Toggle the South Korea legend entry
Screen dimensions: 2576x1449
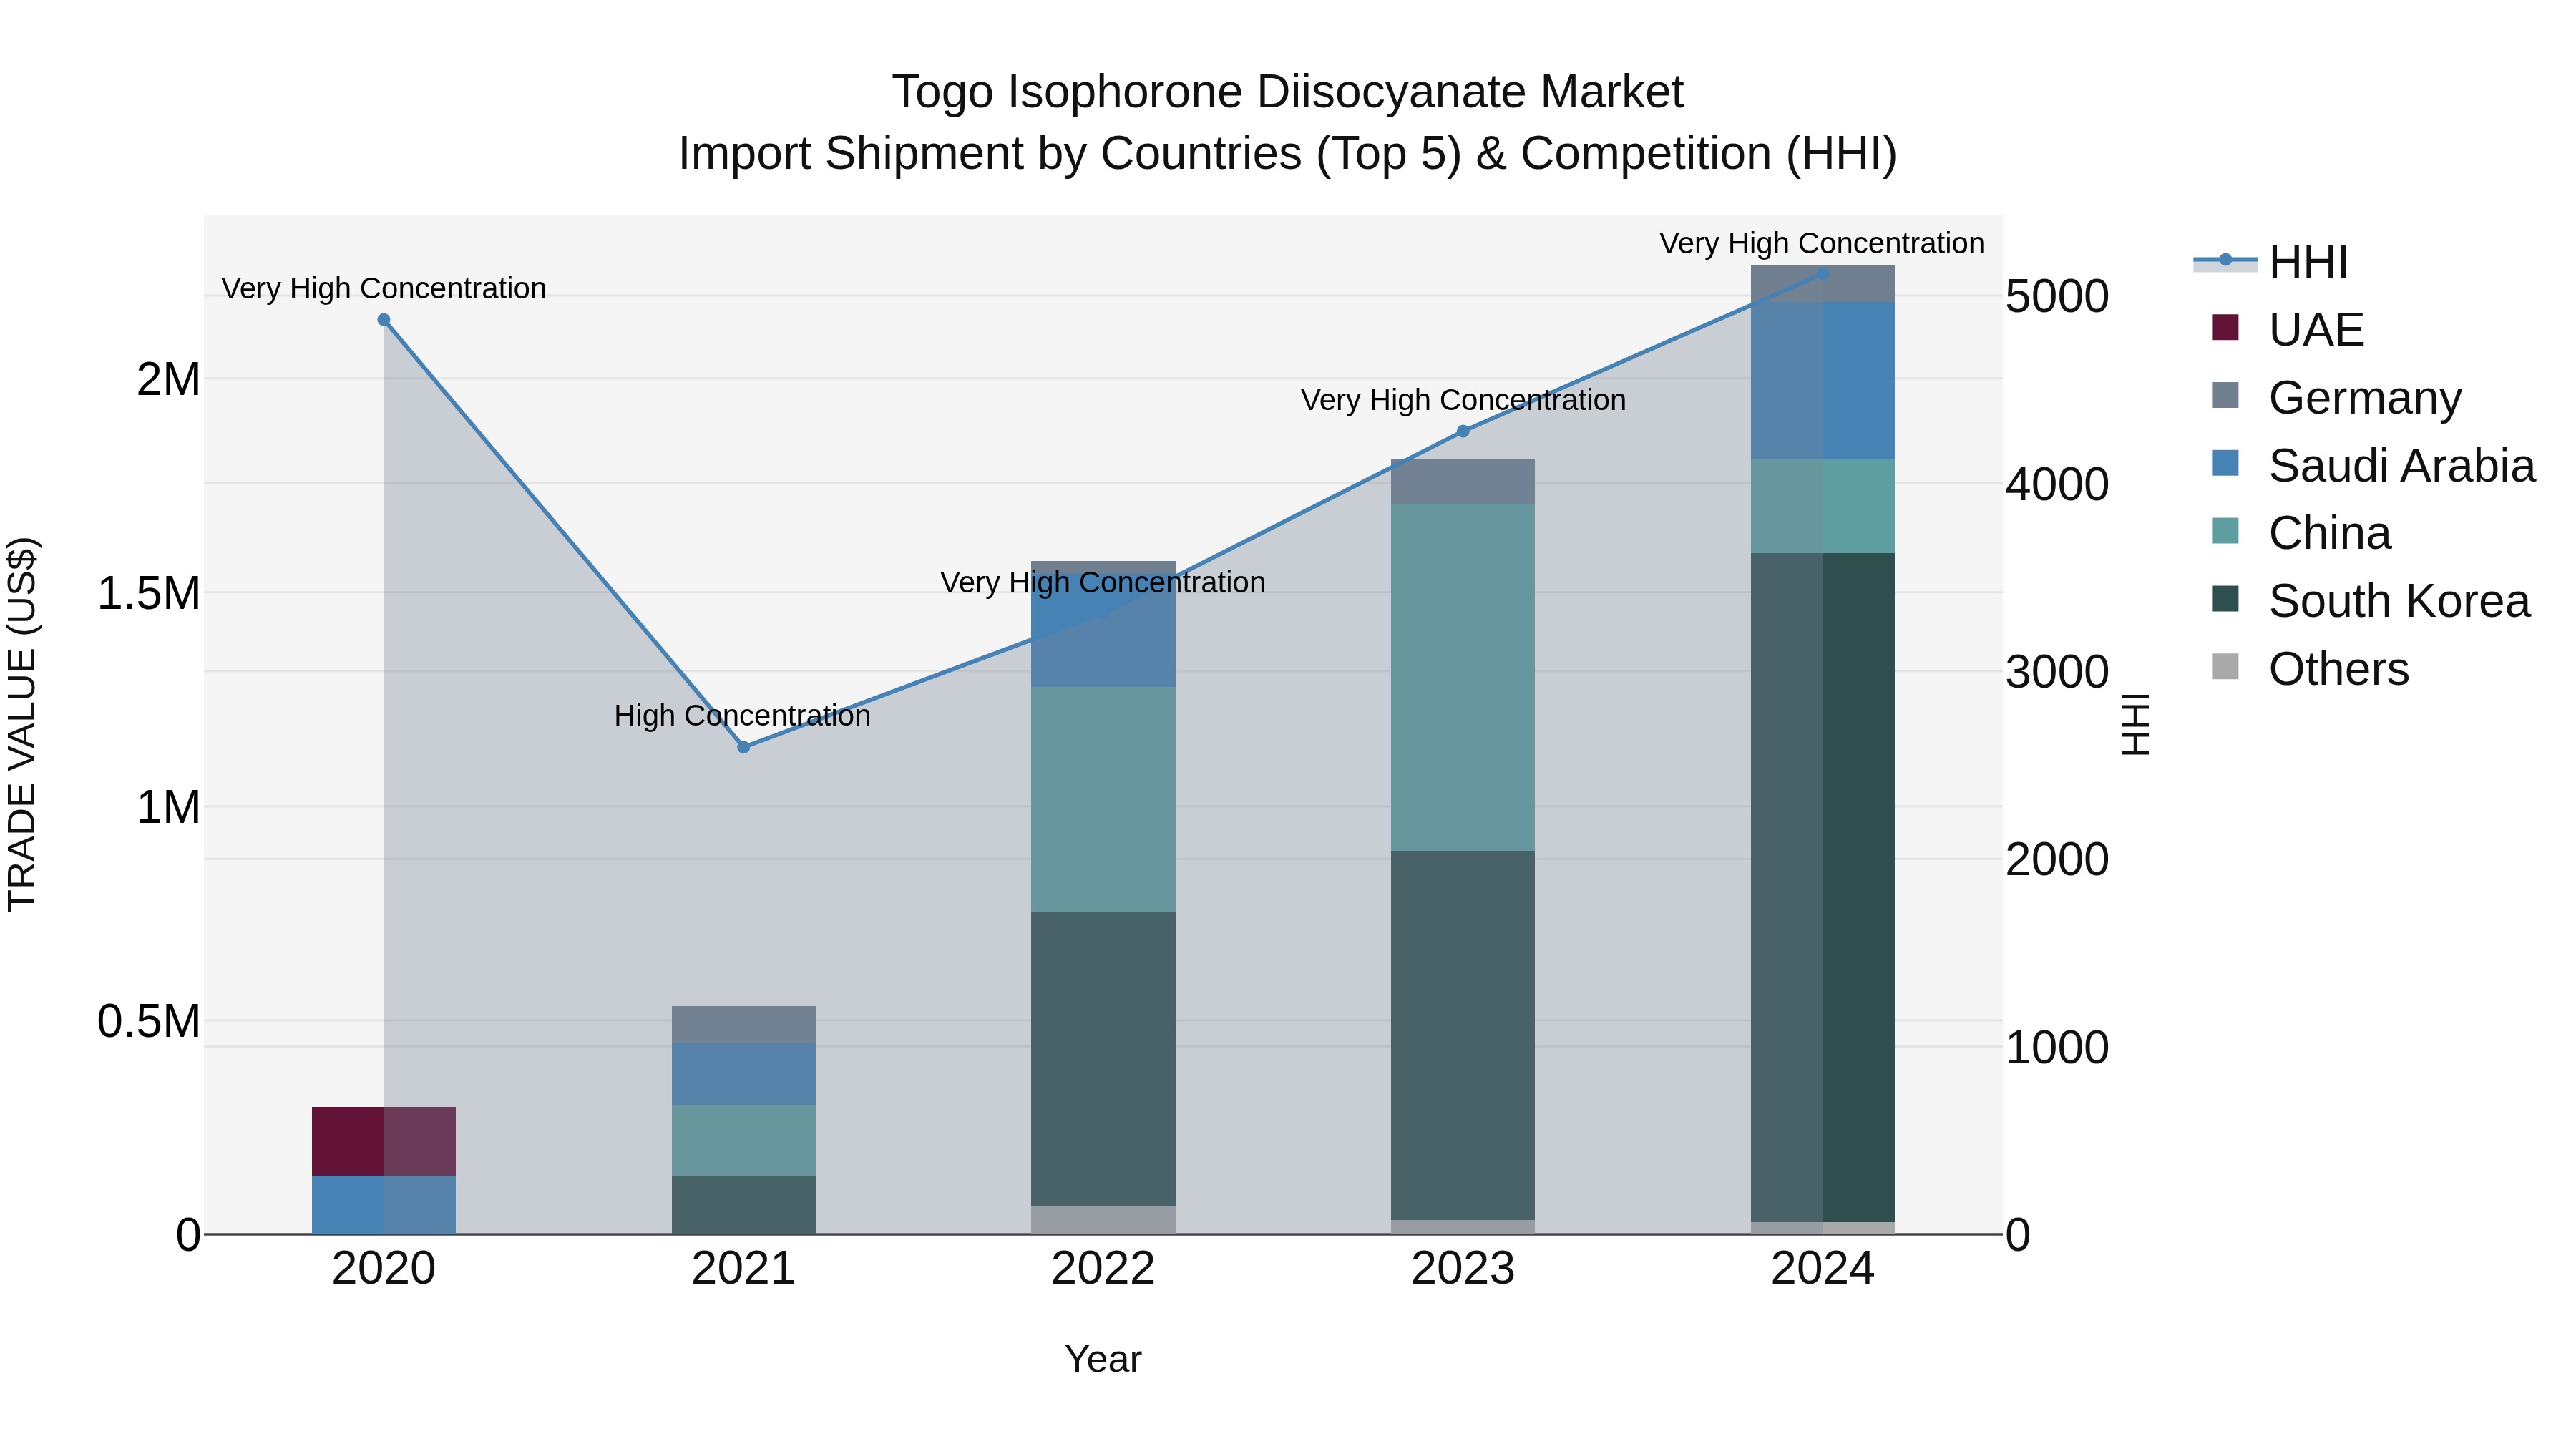2371,601
